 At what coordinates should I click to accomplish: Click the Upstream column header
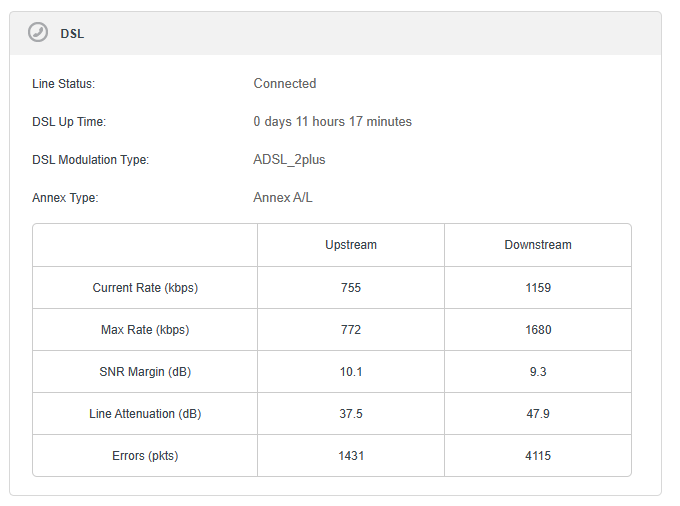click(350, 245)
